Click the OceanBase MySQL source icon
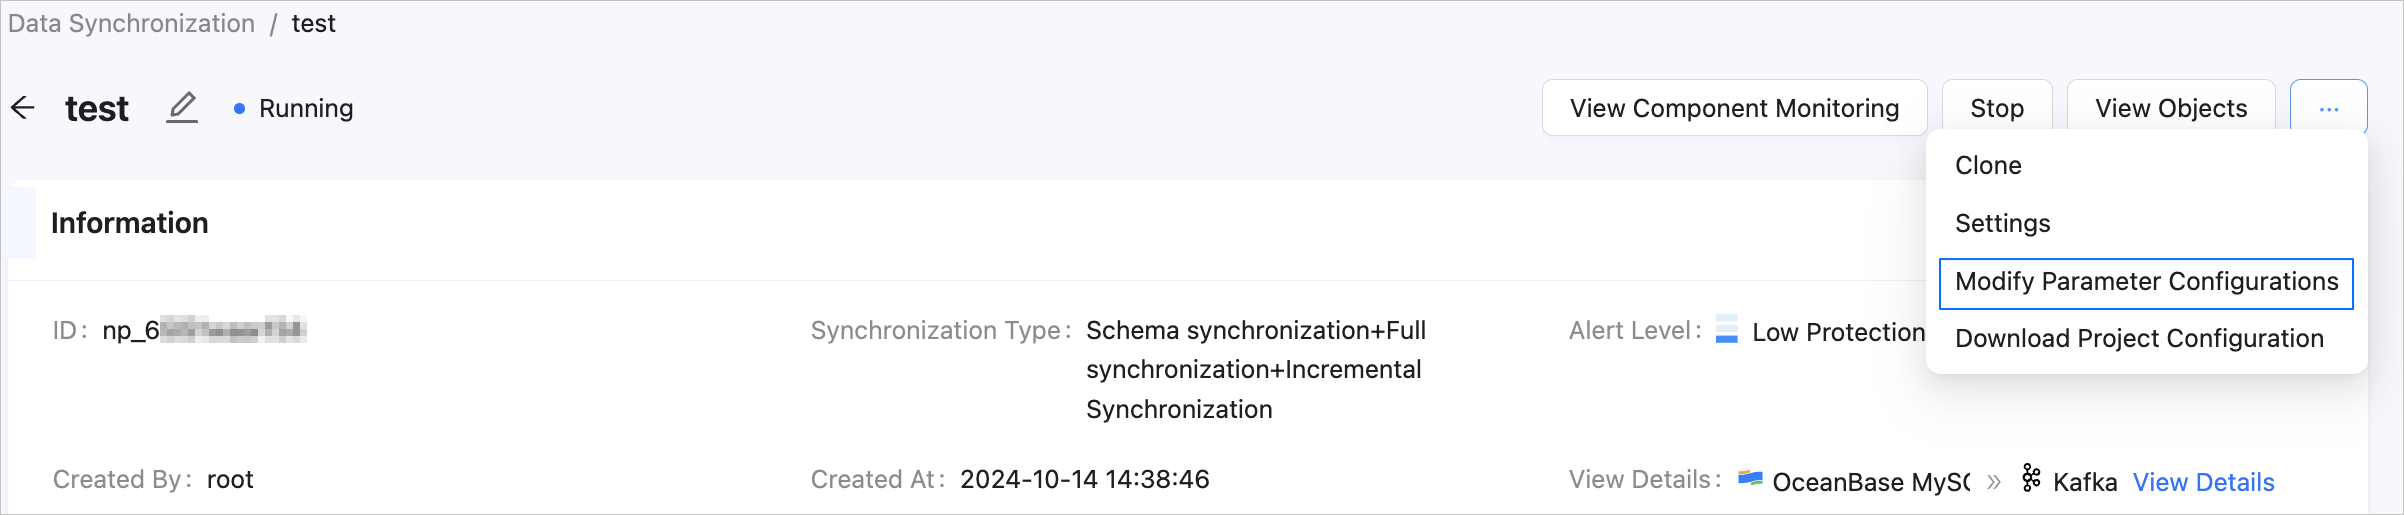Viewport: 2404px width, 515px height. click(1749, 479)
